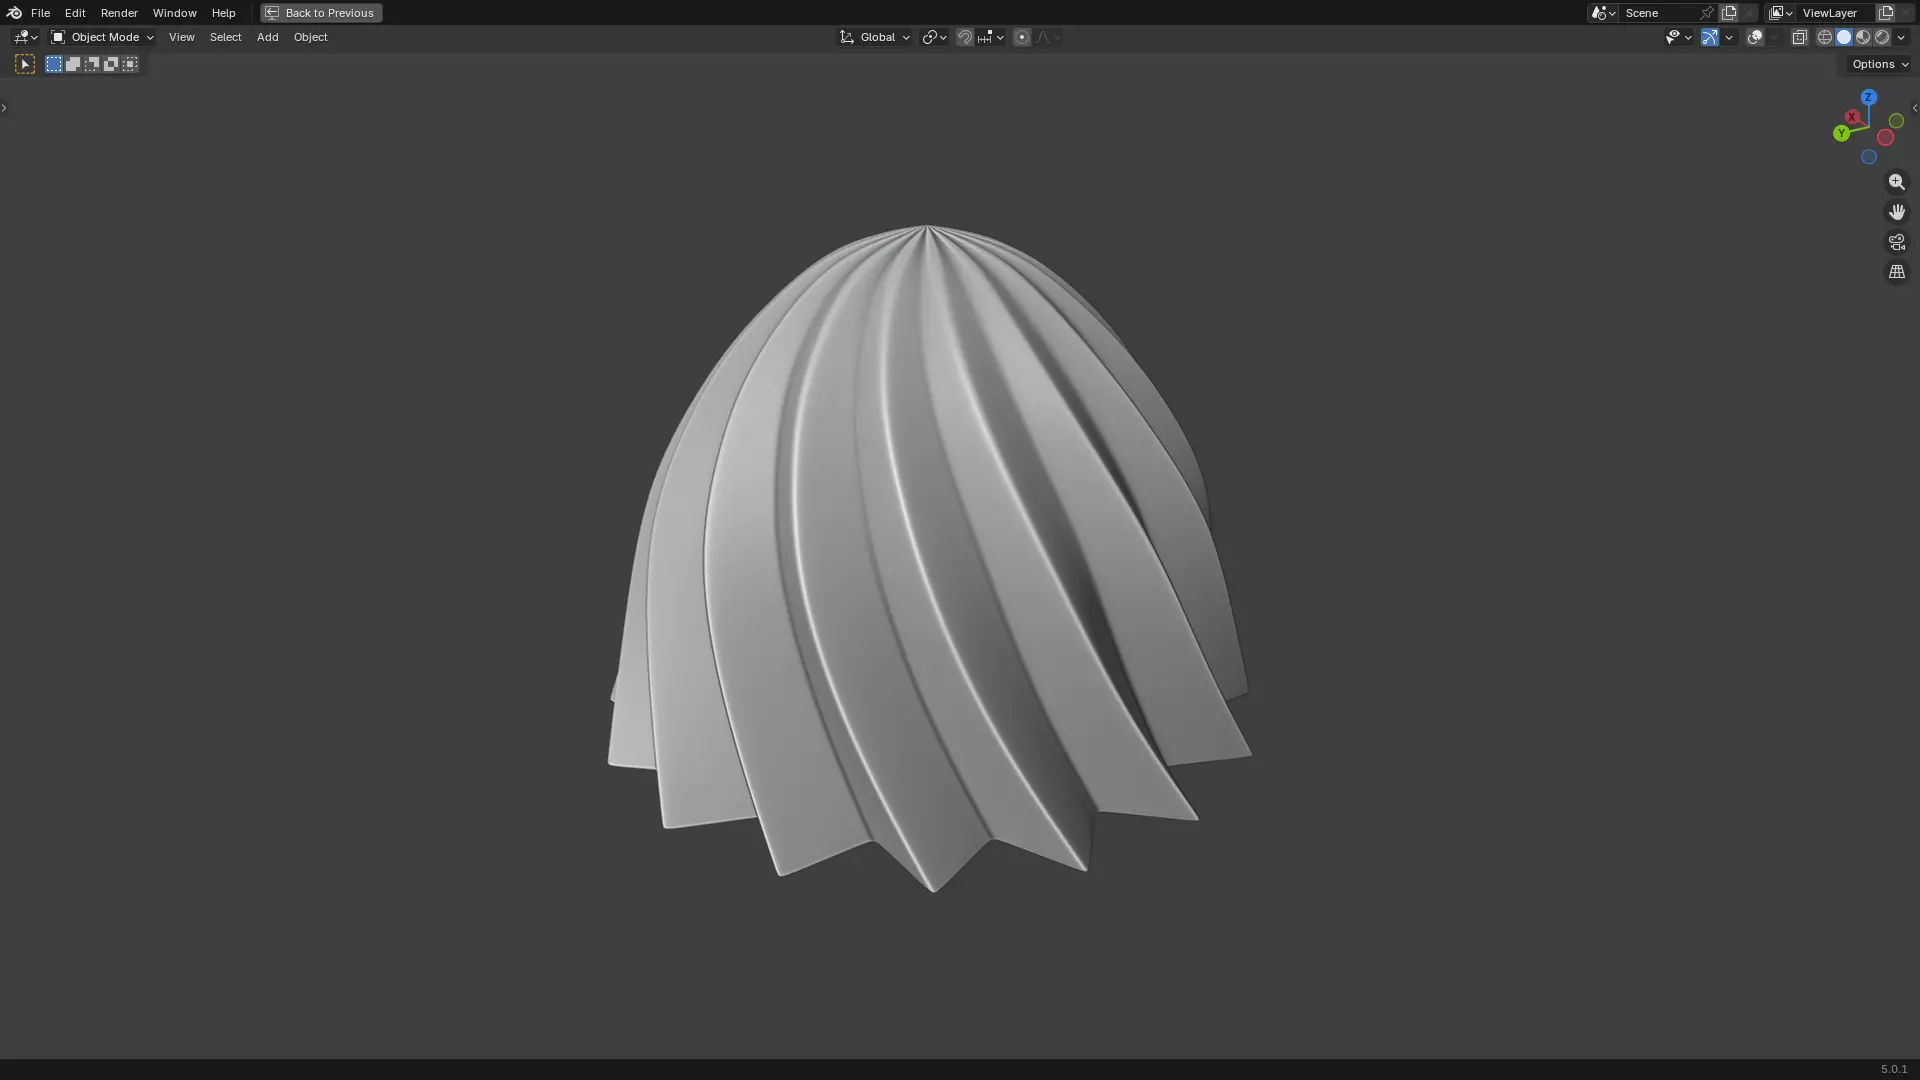Expand the Options dropdown
The width and height of the screenshot is (1920, 1080).
tap(1879, 64)
